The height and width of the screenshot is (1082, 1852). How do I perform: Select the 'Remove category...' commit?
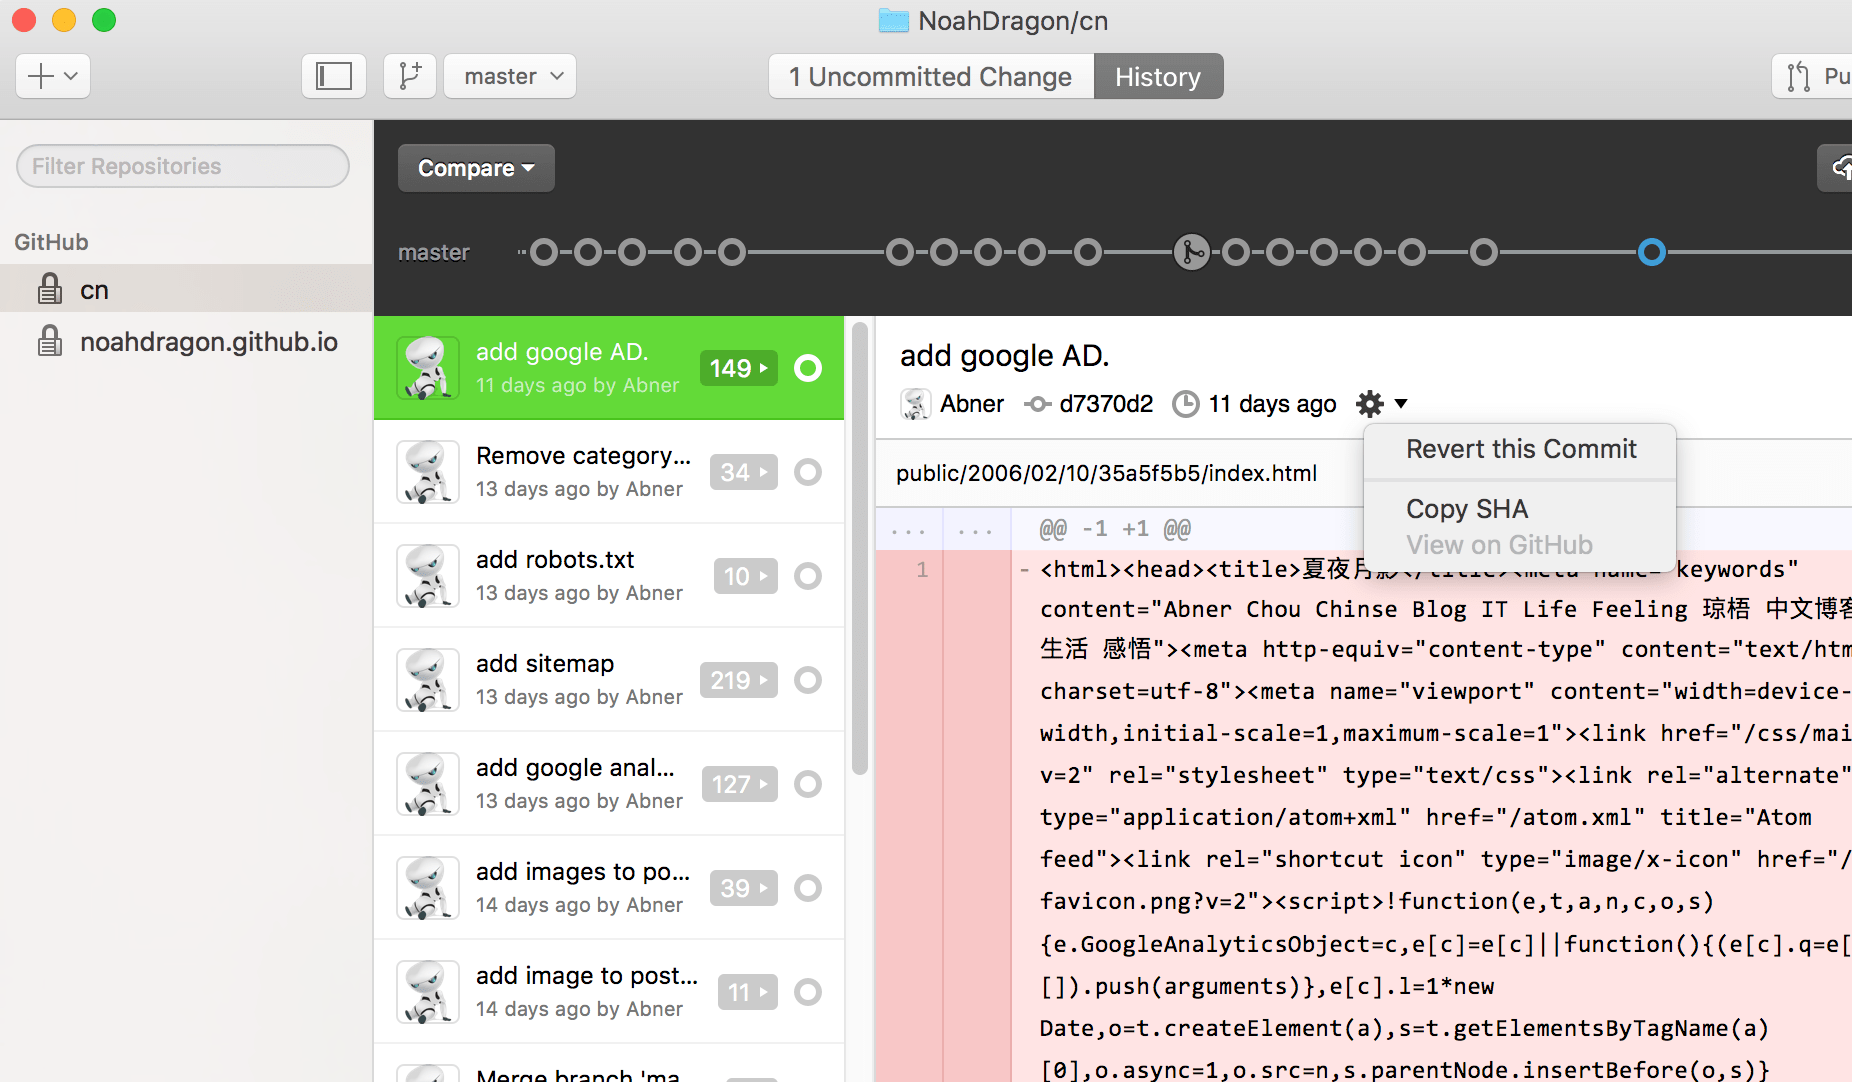pyautogui.click(x=609, y=472)
